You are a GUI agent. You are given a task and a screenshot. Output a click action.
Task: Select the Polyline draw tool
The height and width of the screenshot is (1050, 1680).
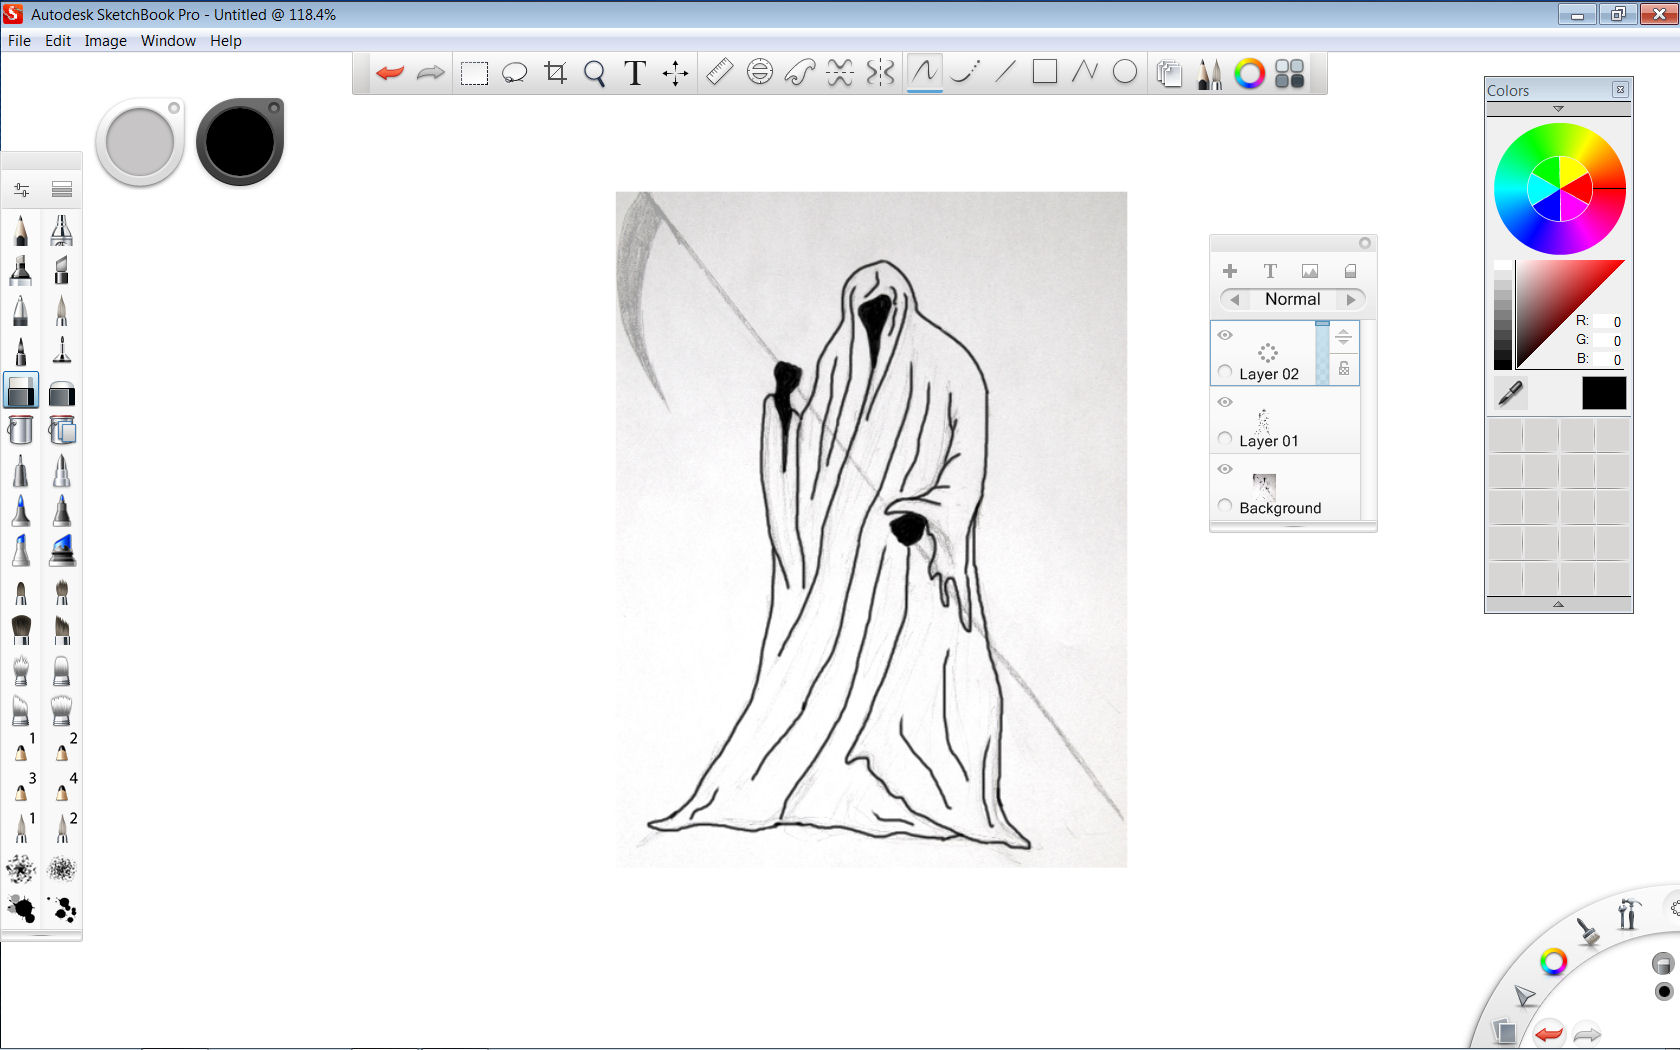click(x=1085, y=72)
